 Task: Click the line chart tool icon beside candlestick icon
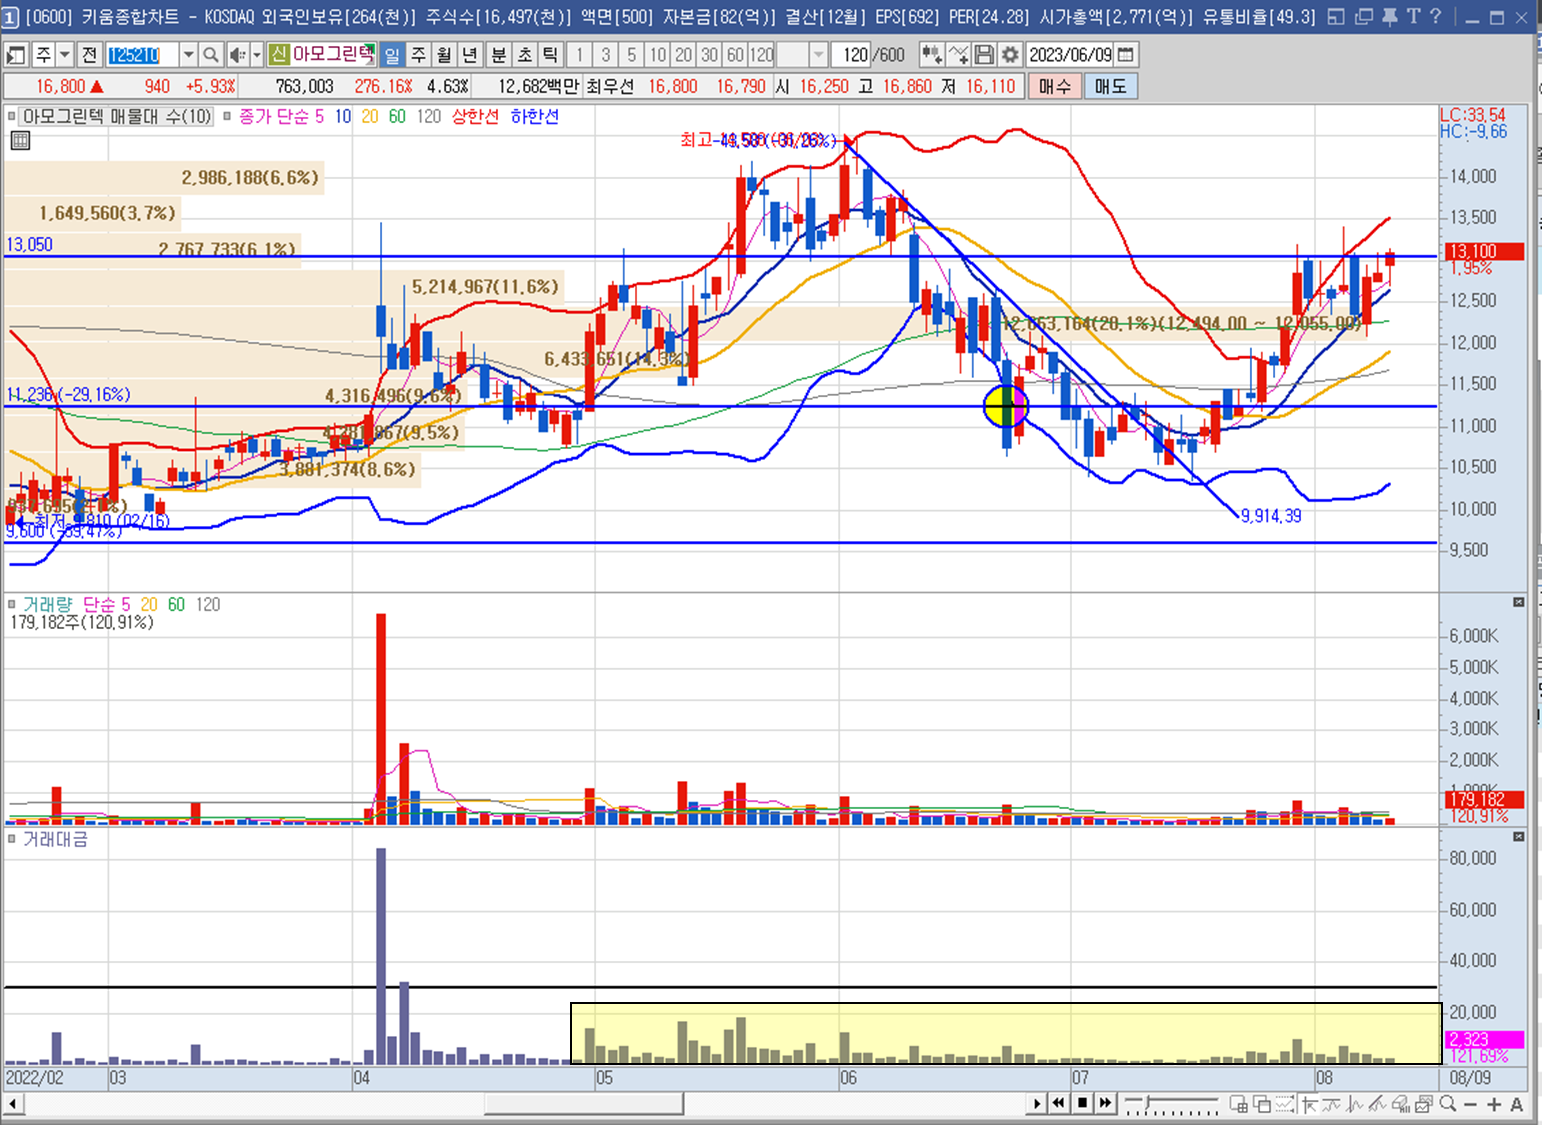pos(958,55)
